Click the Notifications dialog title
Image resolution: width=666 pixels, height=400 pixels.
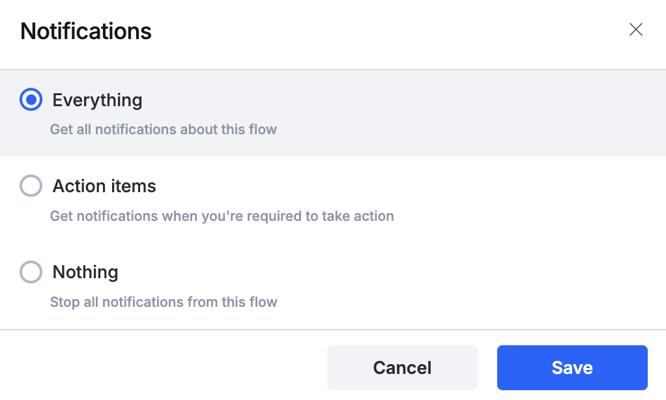click(86, 31)
